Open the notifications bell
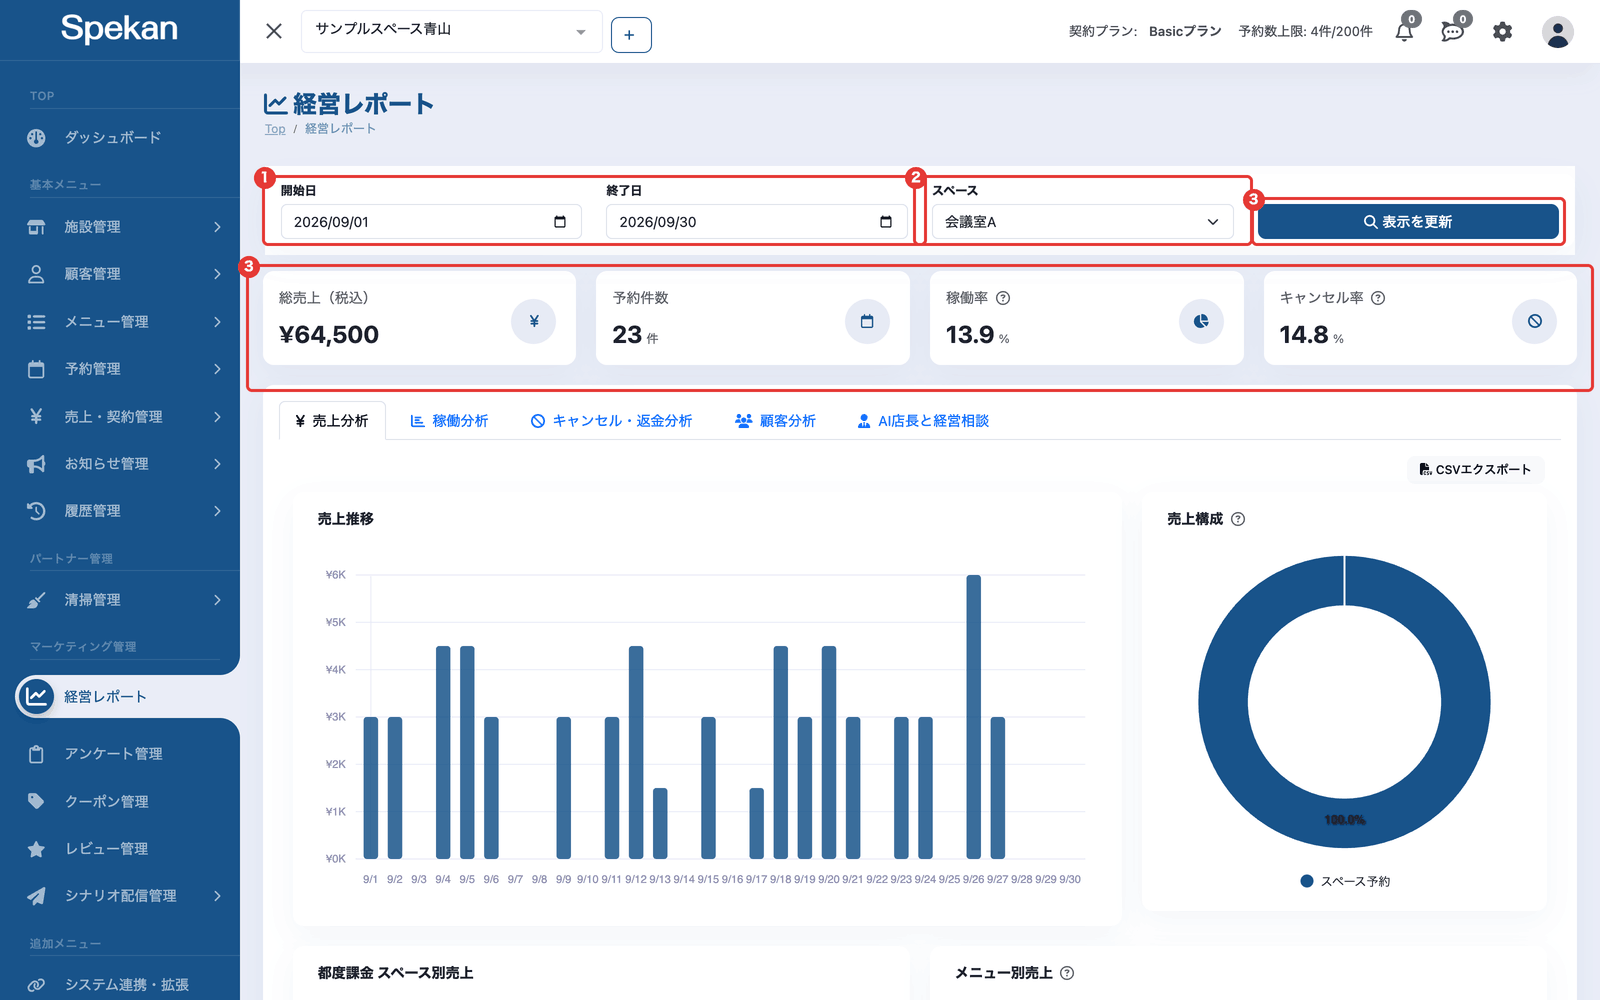 coord(1405,31)
